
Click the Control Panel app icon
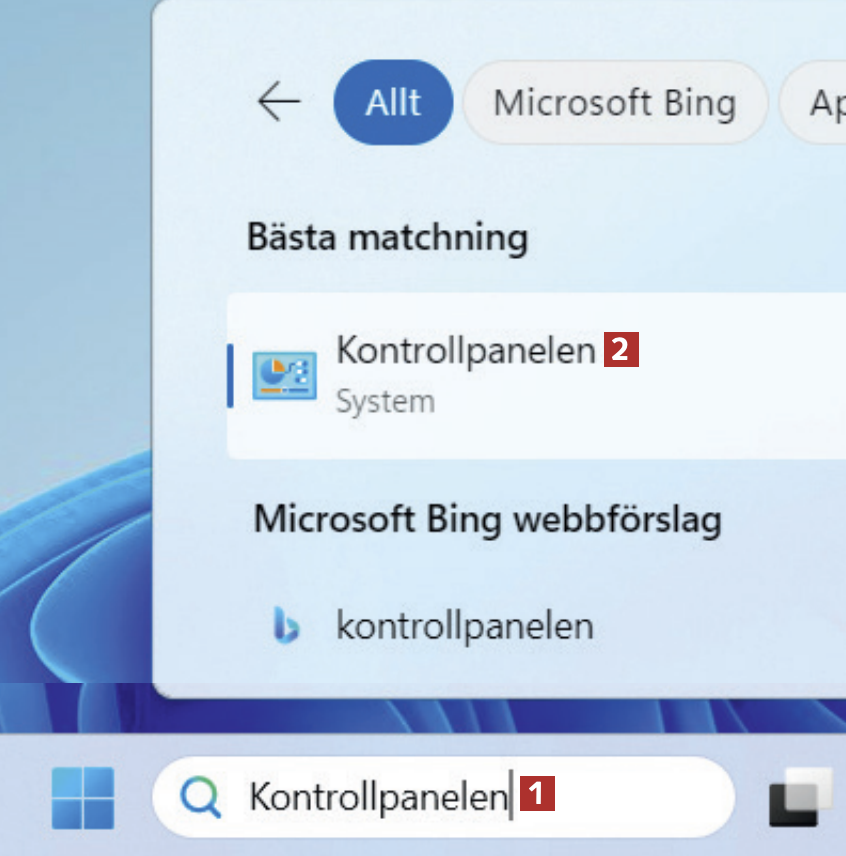tap(284, 375)
